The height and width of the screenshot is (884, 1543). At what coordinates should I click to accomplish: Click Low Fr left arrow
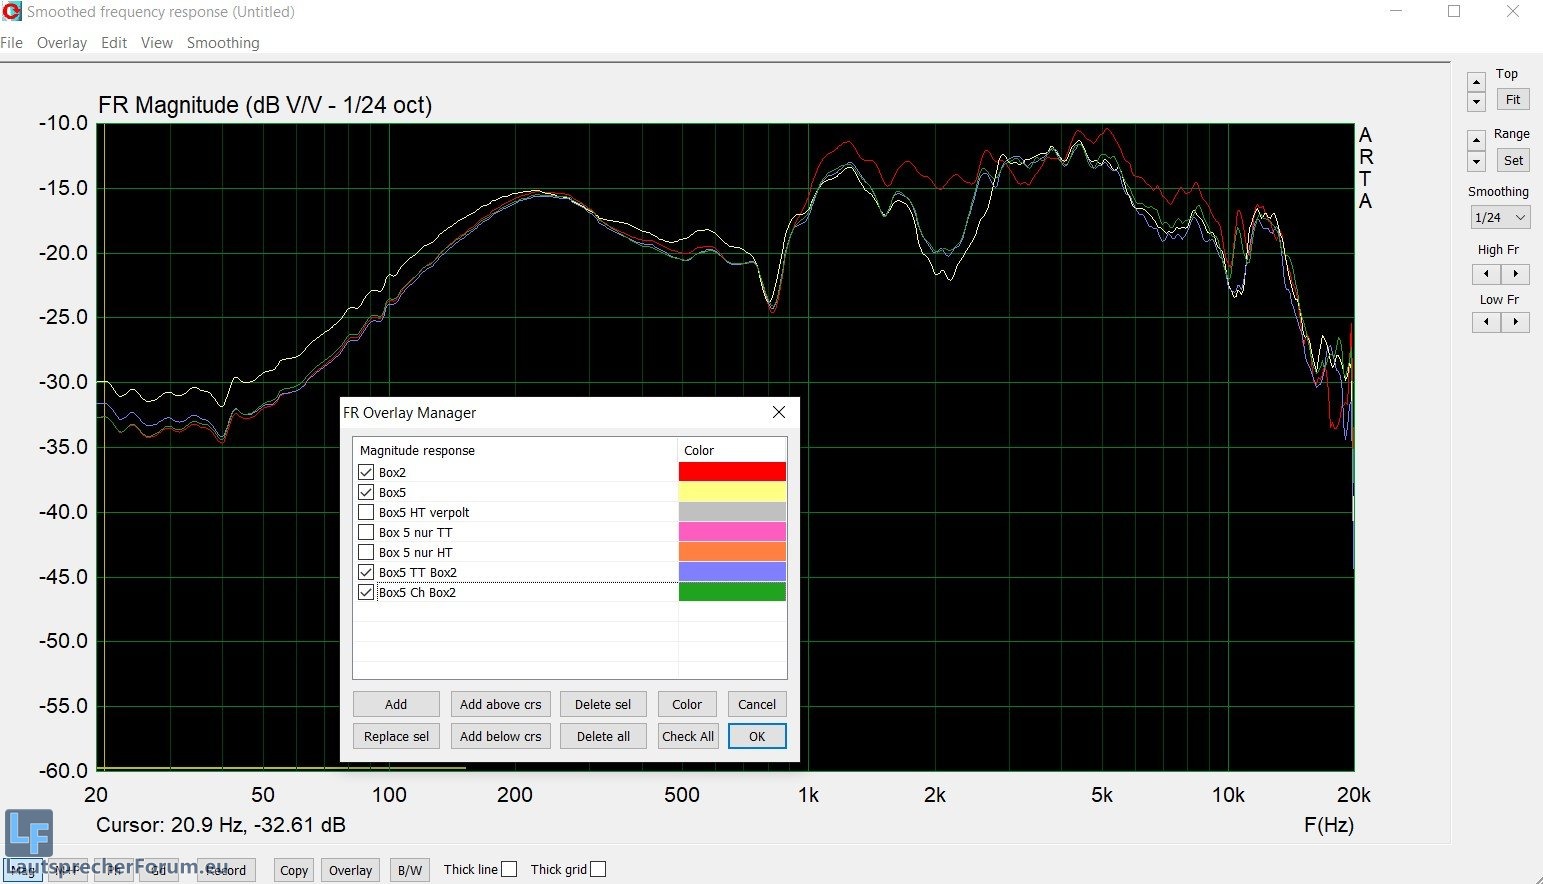tap(1486, 322)
